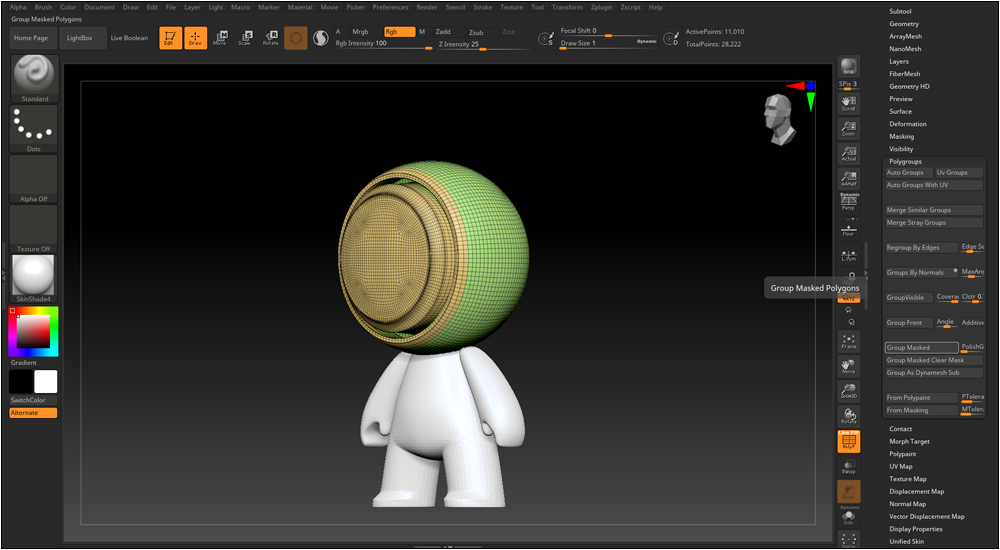Collapse the Polygroups subpalette
This screenshot has height=550, width=1000.
(x=905, y=161)
